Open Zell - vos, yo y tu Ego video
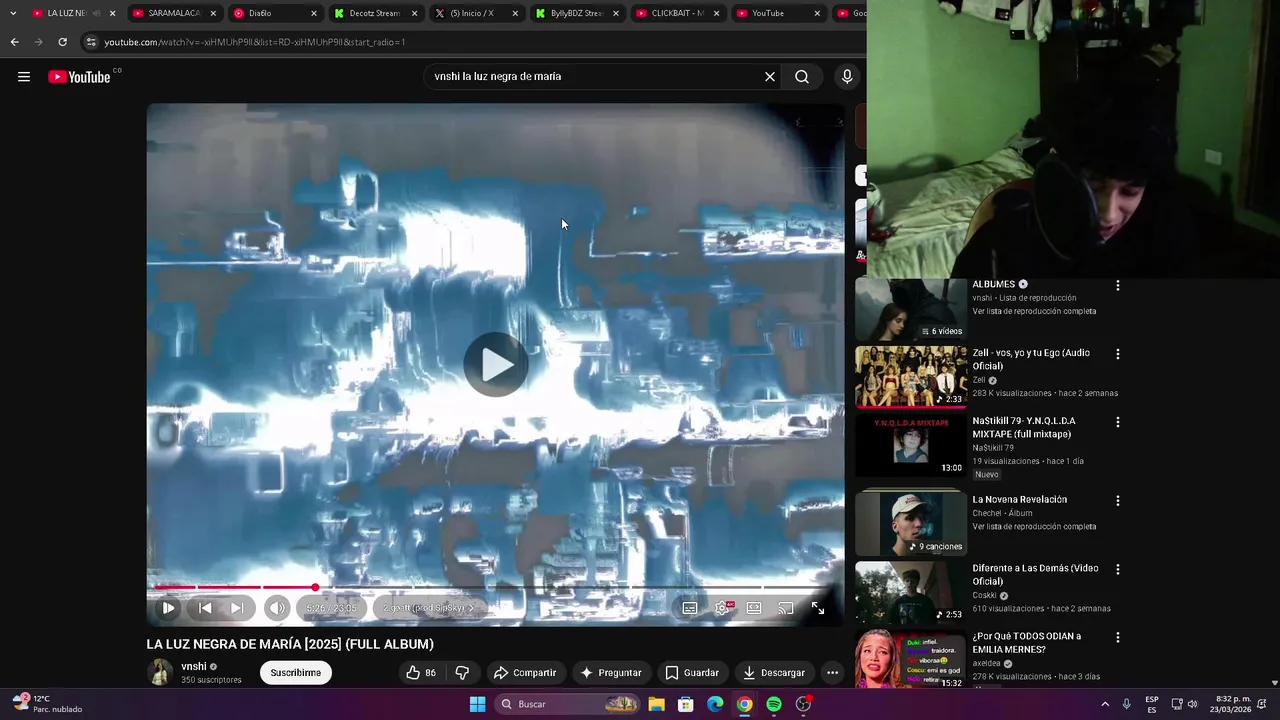 click(x=911, y=377)
